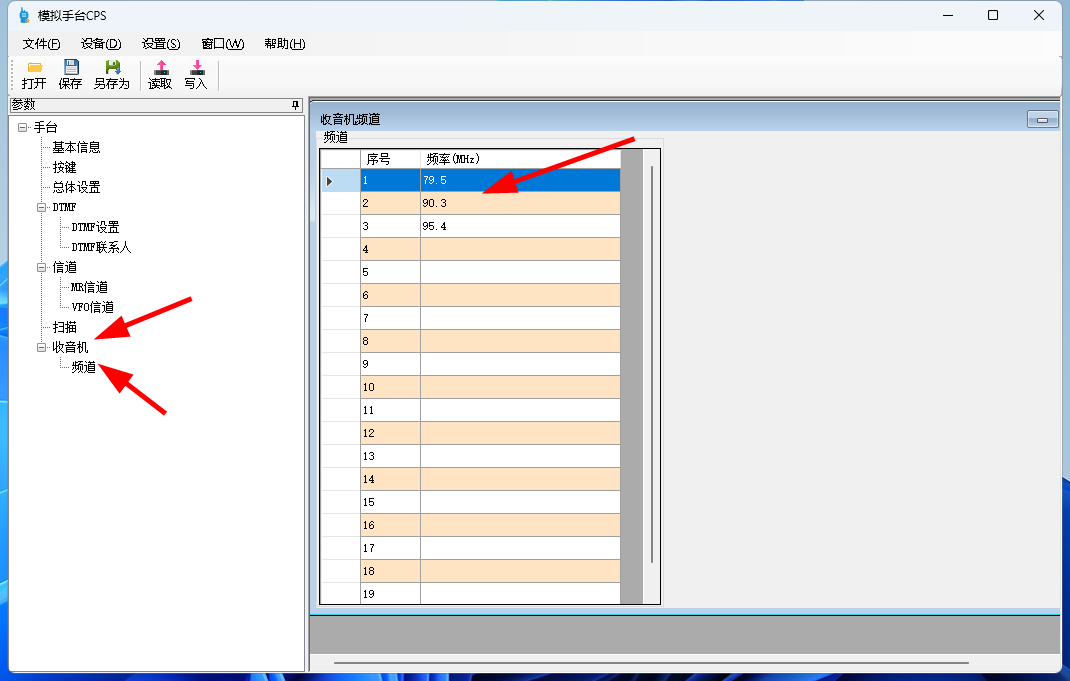Open the 帮助(H) menu

284,44
